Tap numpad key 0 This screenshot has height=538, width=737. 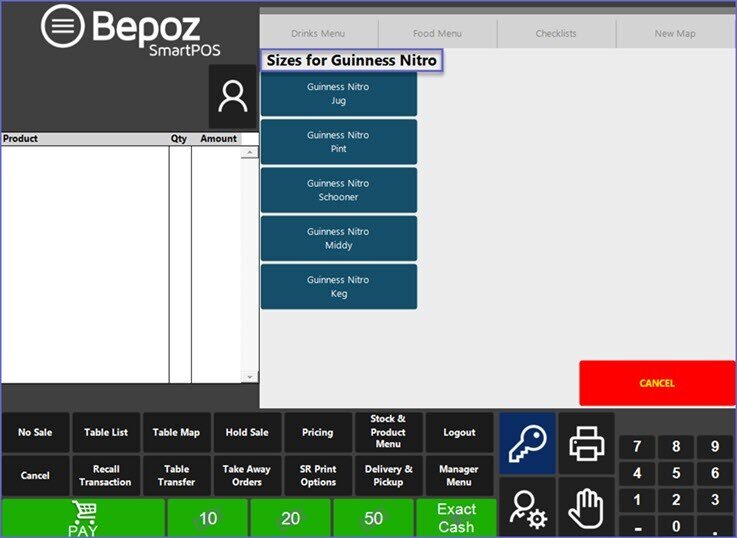tap(676, 526)
